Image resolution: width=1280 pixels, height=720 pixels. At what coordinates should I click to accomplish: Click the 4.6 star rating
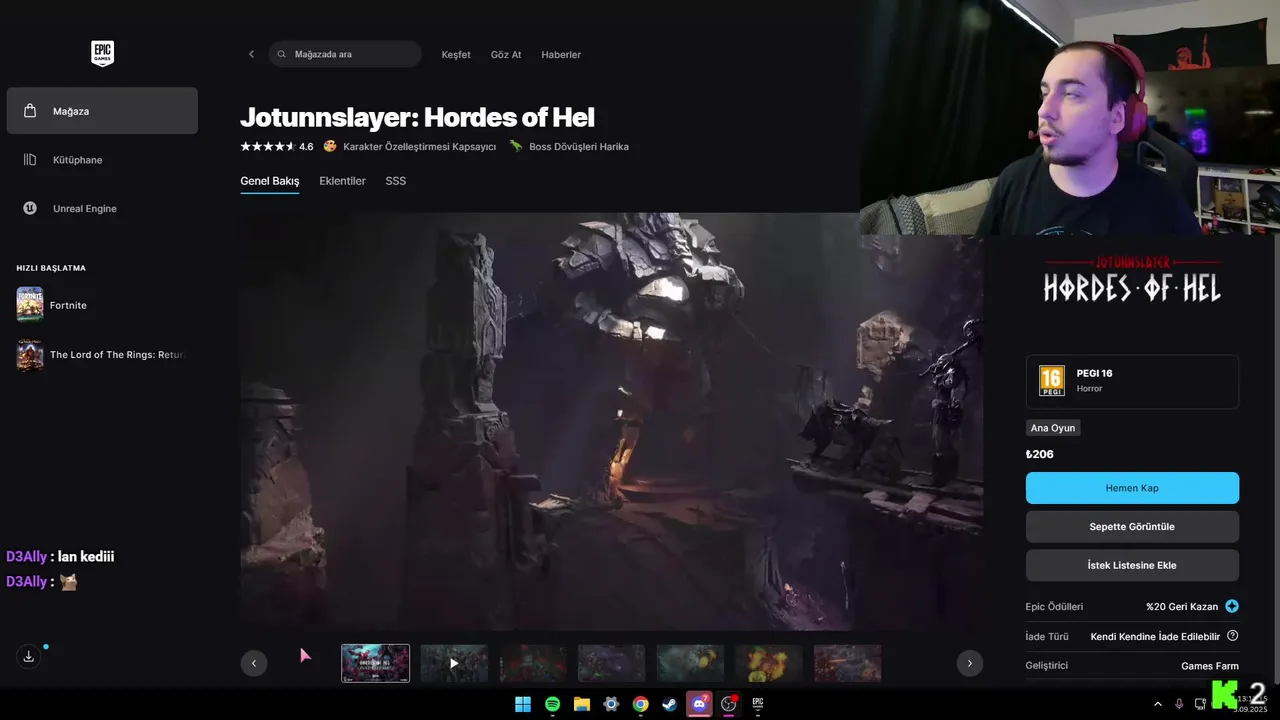[x=276, y=146]
